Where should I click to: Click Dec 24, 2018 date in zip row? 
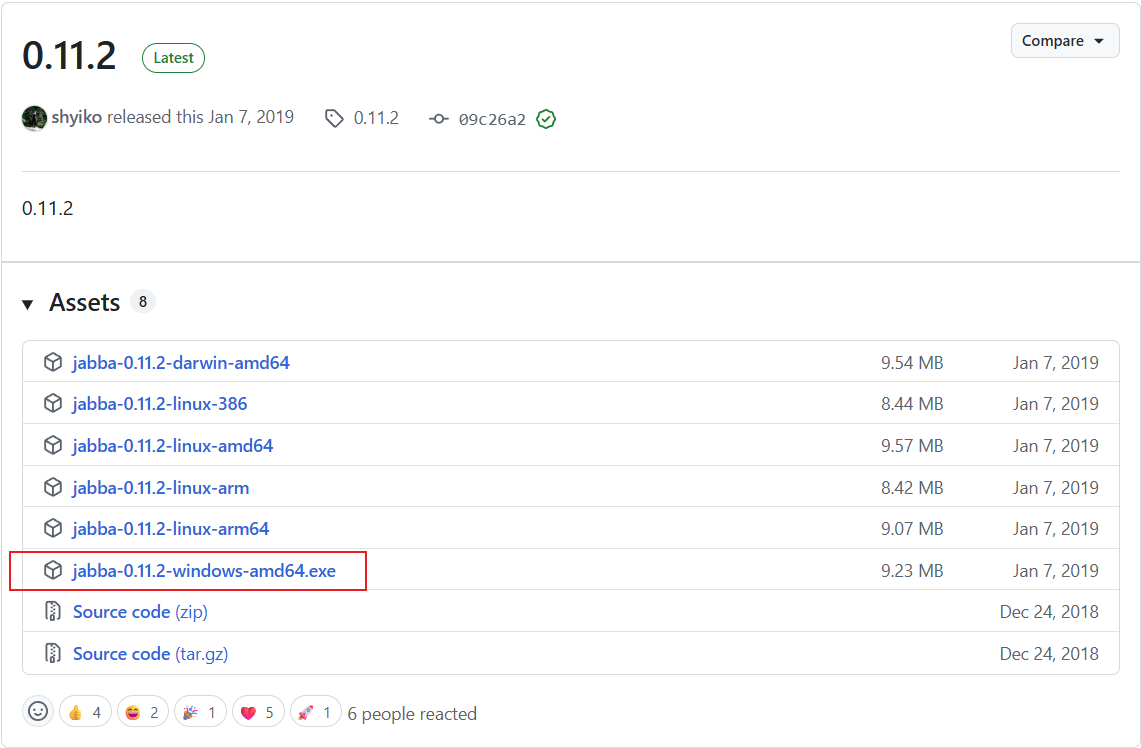1049,612
